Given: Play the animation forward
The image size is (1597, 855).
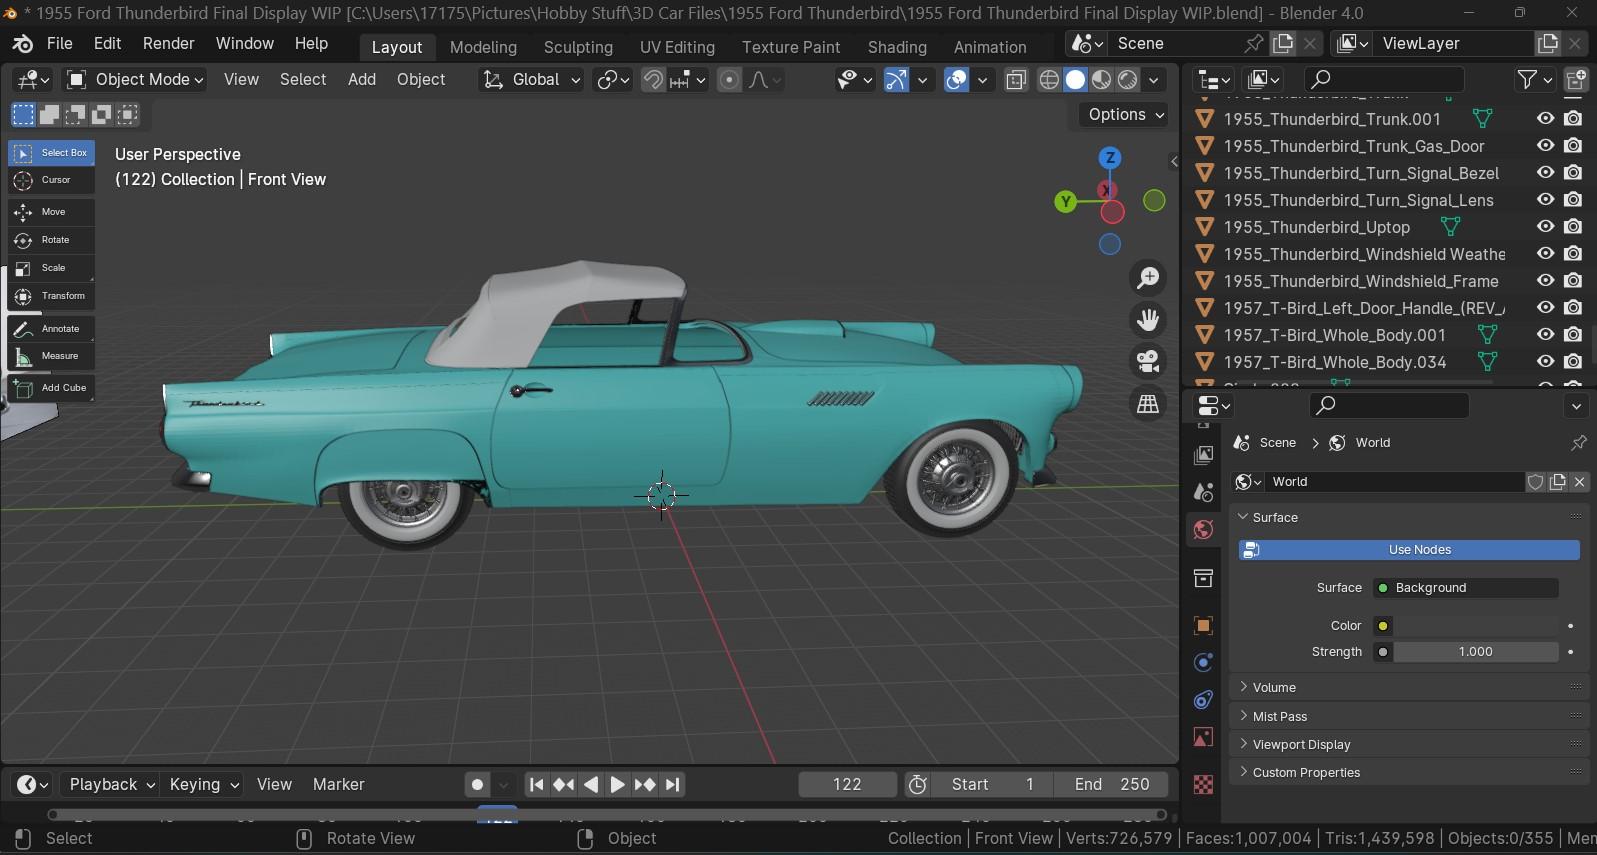Looking at the screenshot, I should pos(618,785).
